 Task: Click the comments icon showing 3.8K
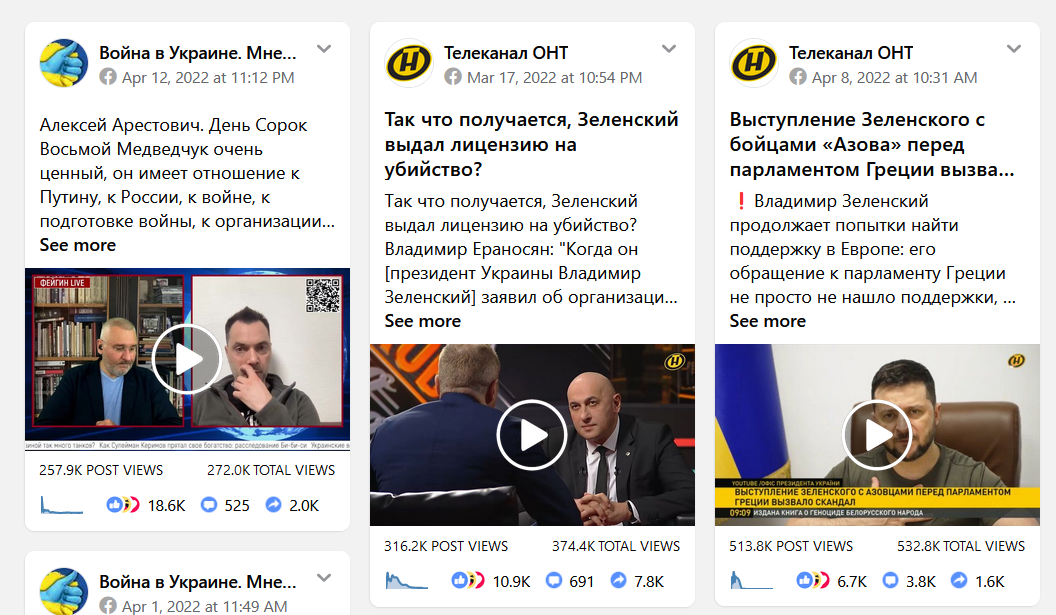point(890,580)
